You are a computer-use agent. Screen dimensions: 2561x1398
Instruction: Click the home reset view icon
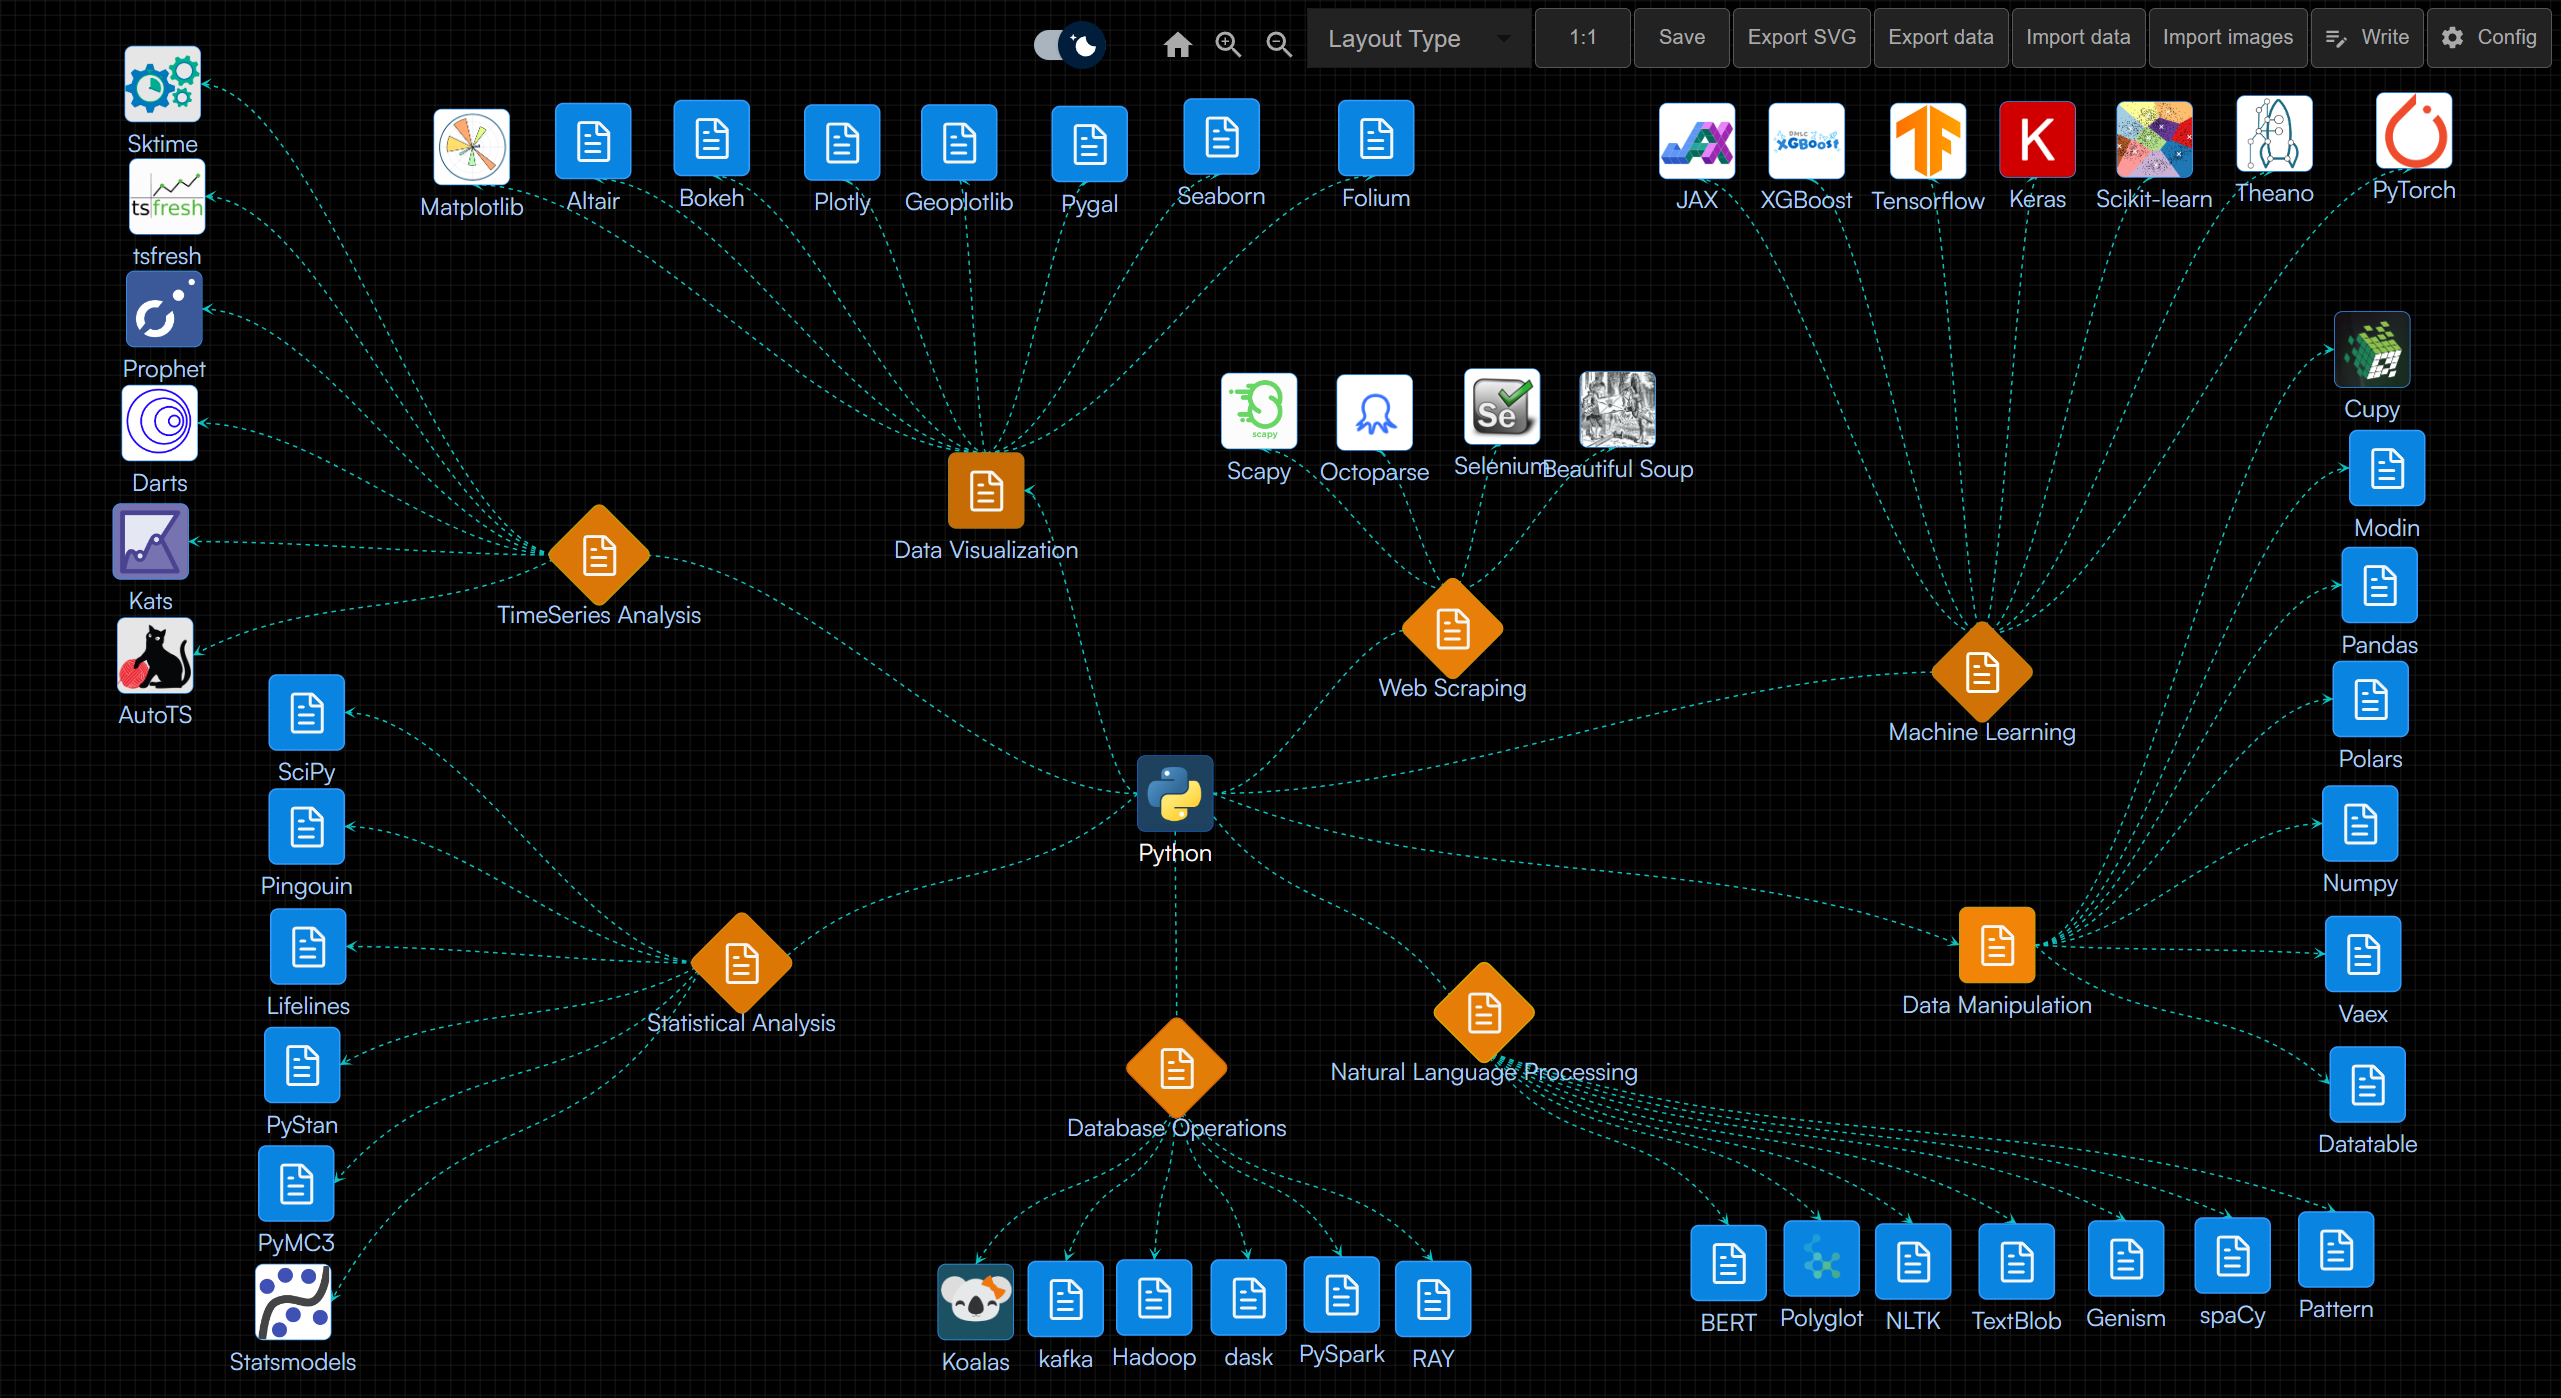point(1177,45)
